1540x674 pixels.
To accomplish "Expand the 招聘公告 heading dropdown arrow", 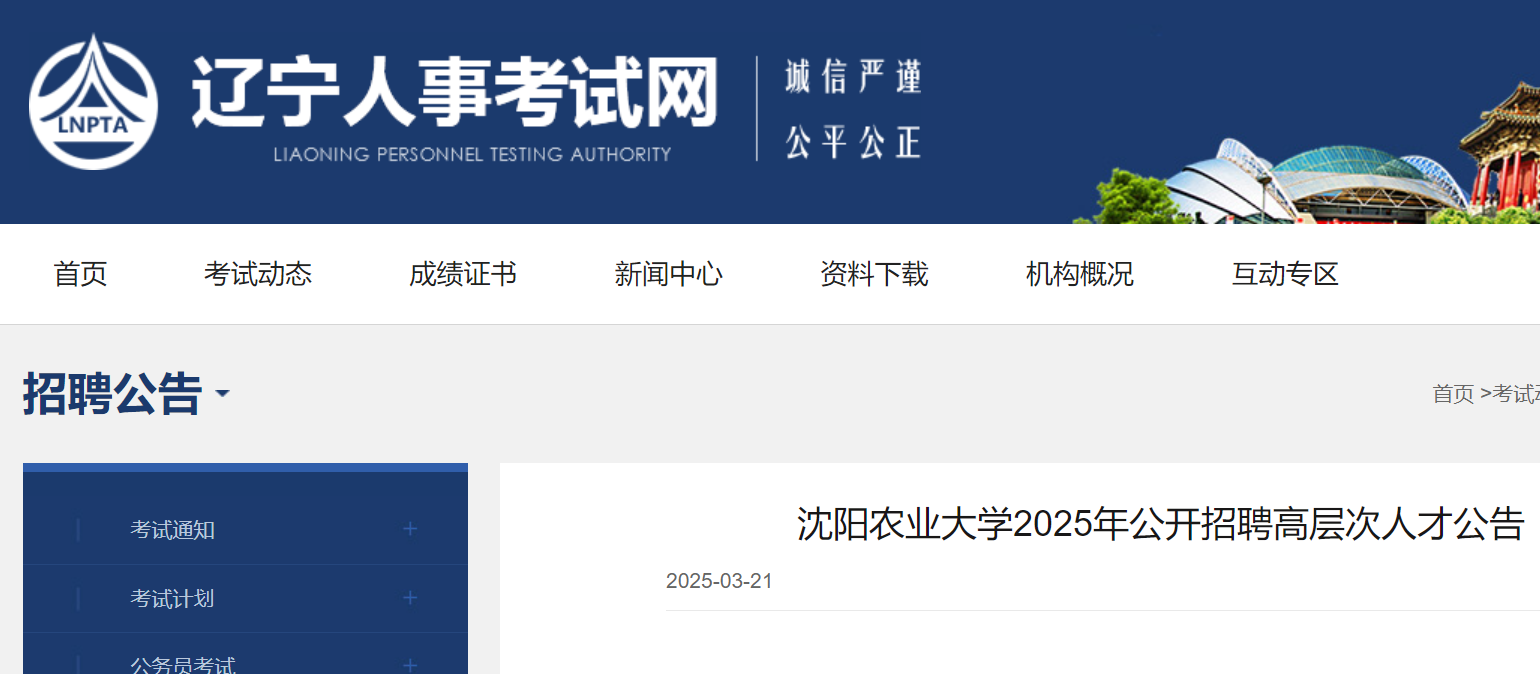I will point(222,394).
